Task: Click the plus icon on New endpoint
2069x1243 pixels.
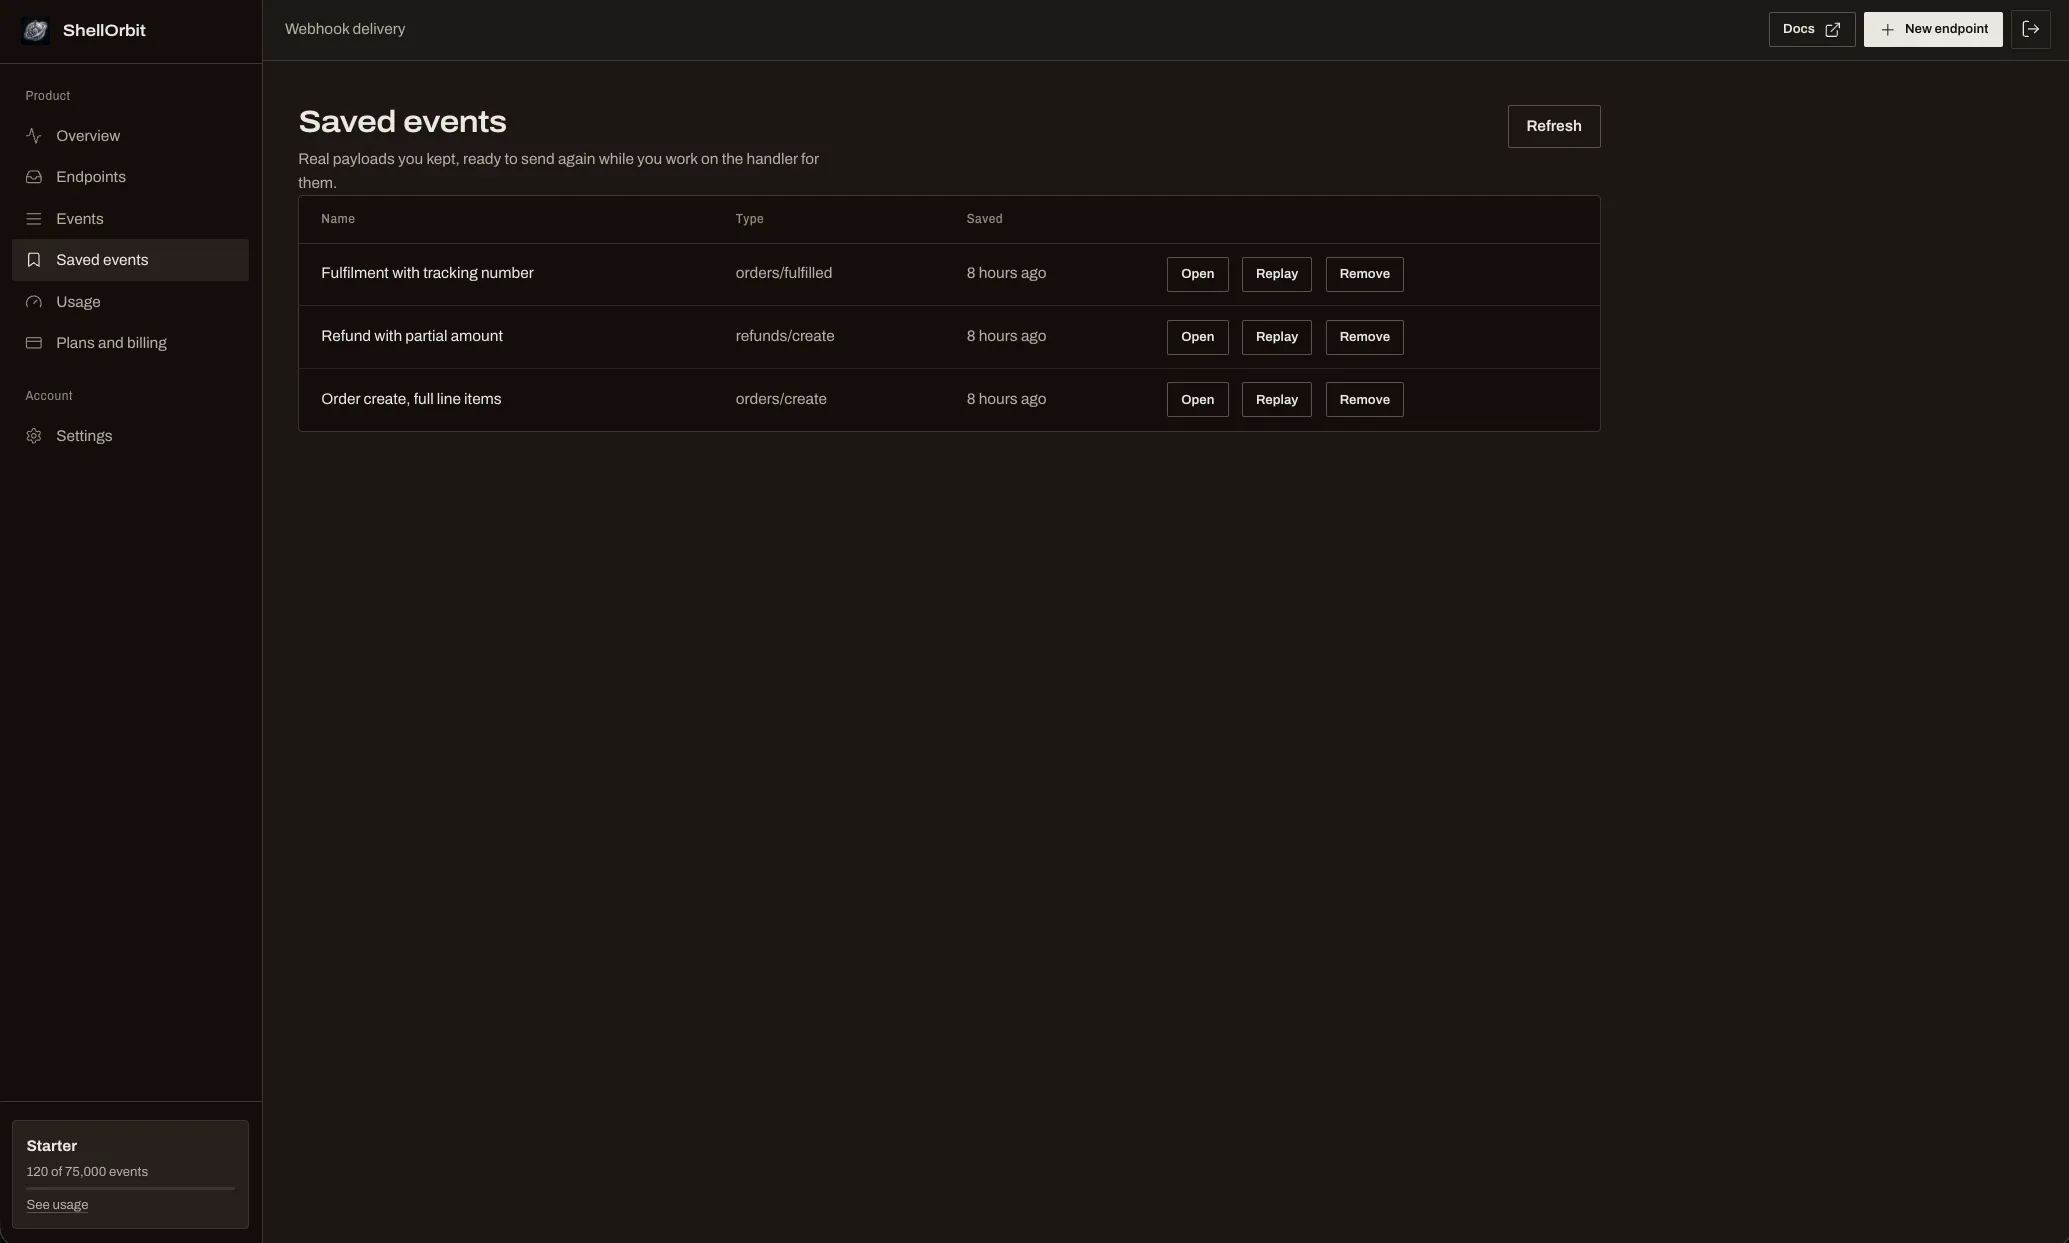Action: (1887, 30)
